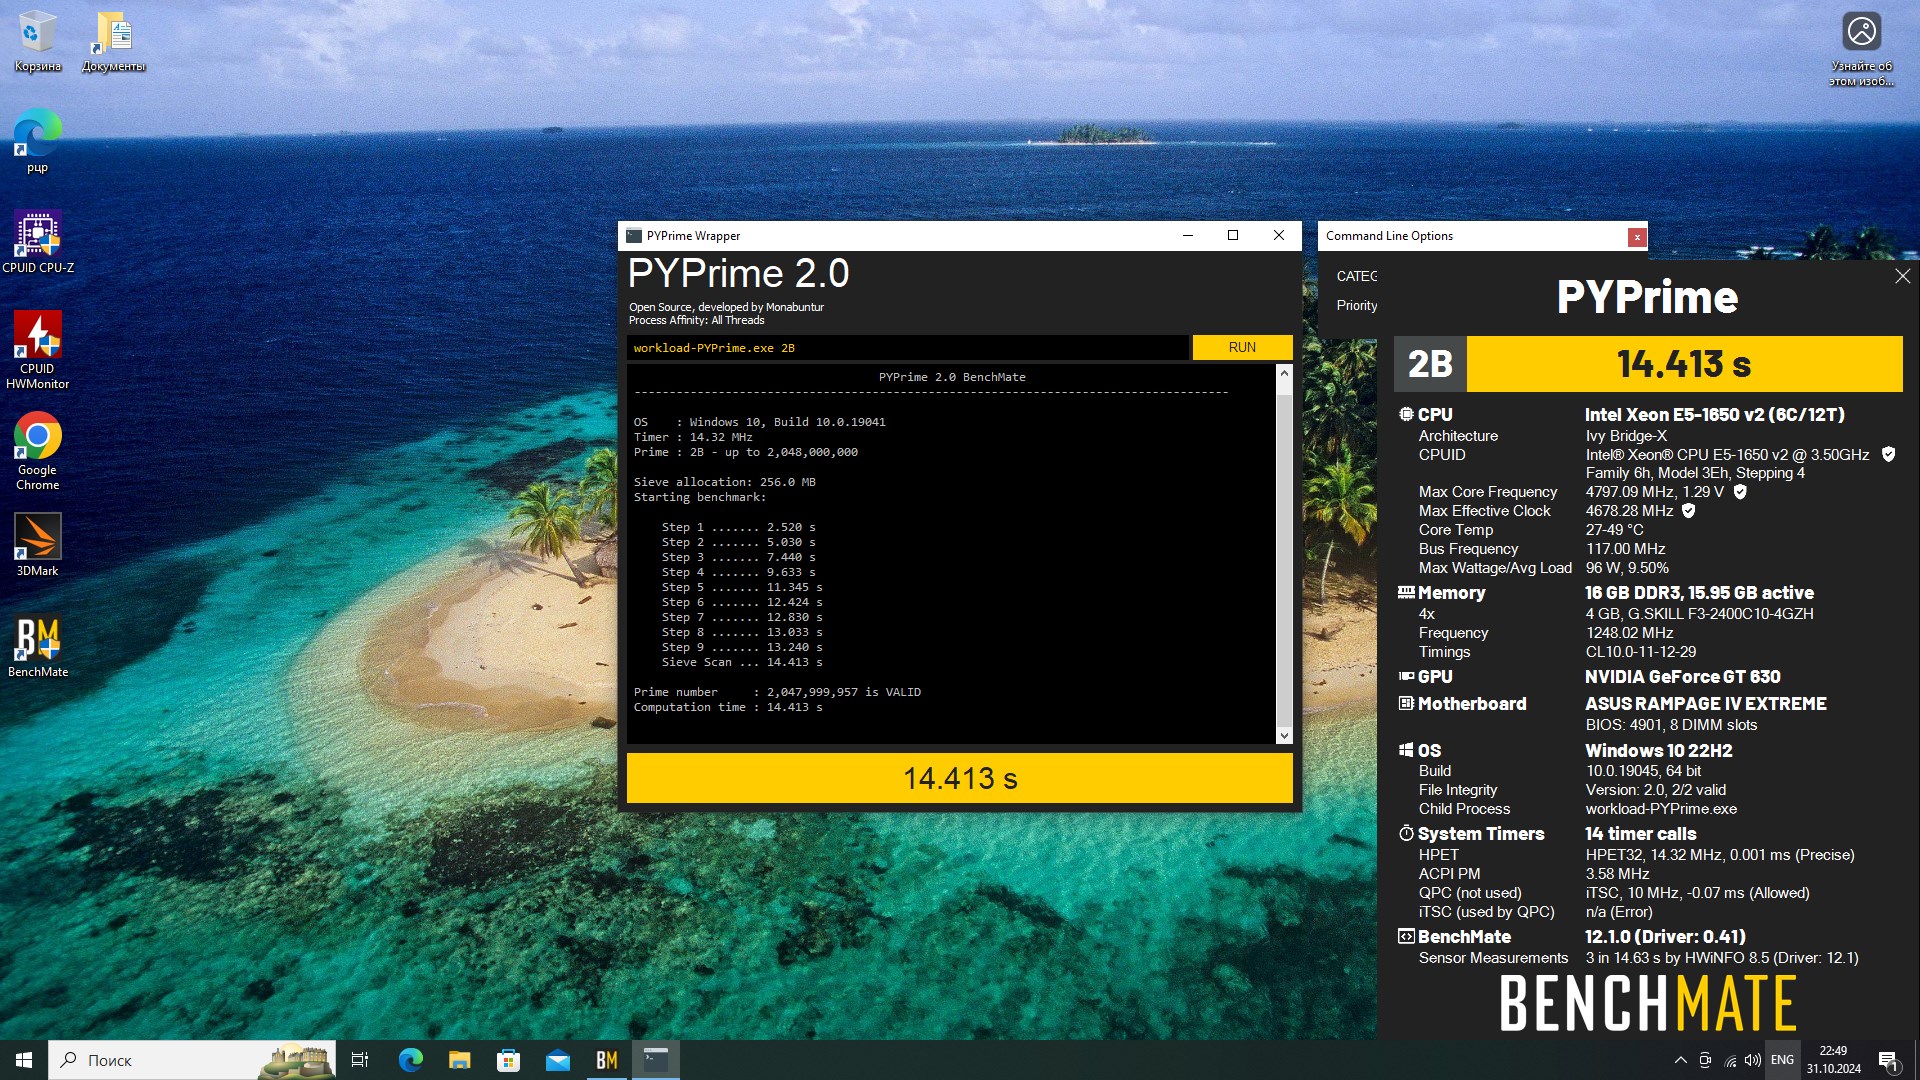Open the Windows Start menu
The image size is (1920, 1080).
(24, 1060)
